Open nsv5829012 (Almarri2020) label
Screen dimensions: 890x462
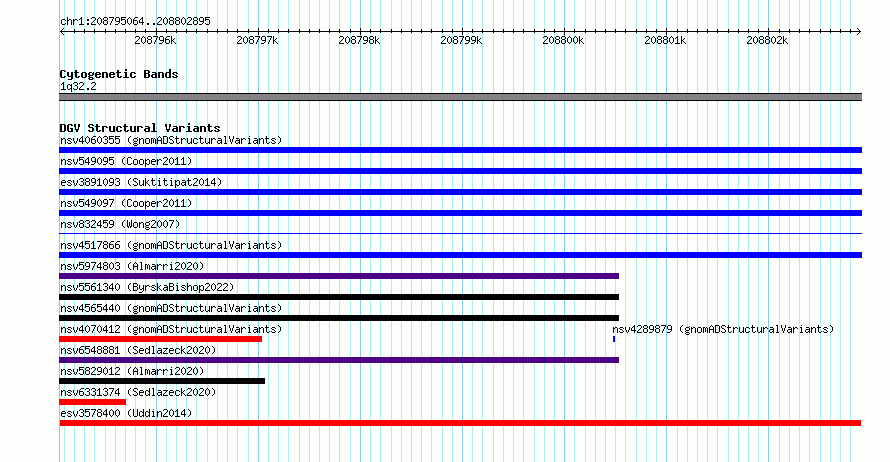pos(132,371)
